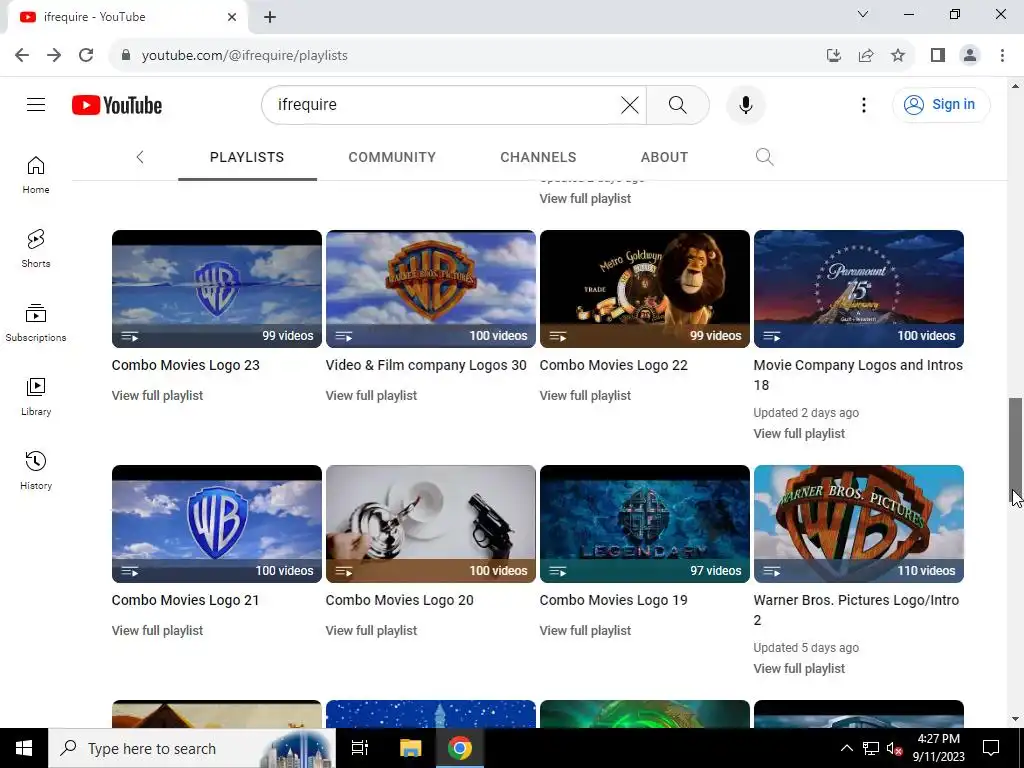Viewport: 1024px width, 768px height.
Task: Click the Combo Movies Logo 23 title
Action: pos(185,365)
